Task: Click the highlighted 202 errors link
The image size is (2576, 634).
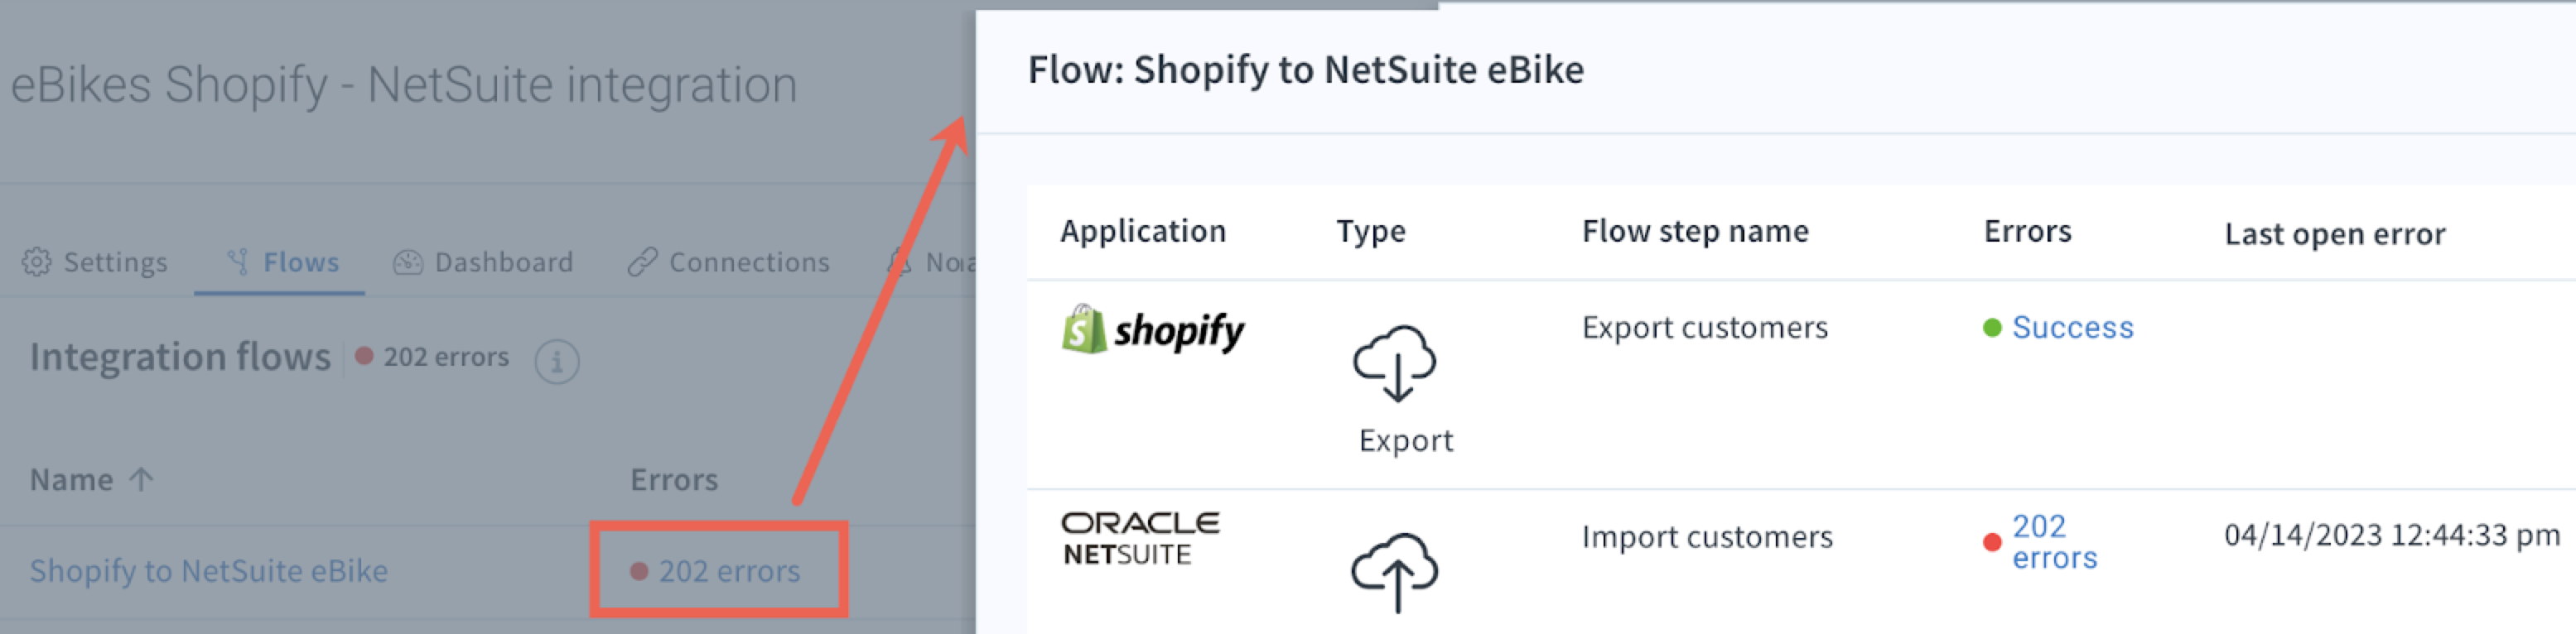Action: pyautogui.click(x=731, y=571)
